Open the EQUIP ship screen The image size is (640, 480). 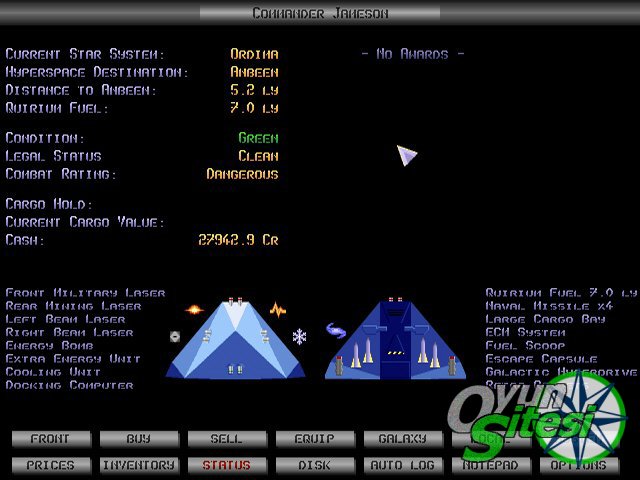[x=315, y=439]
